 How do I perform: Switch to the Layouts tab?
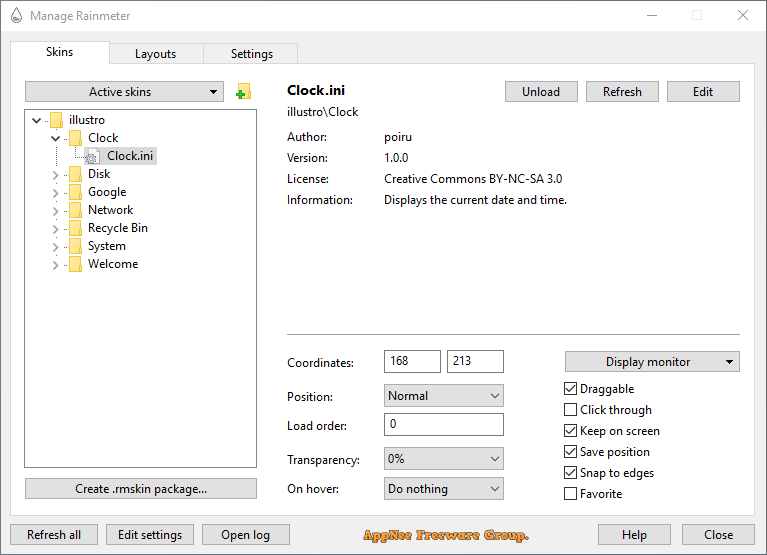(156, 54)
